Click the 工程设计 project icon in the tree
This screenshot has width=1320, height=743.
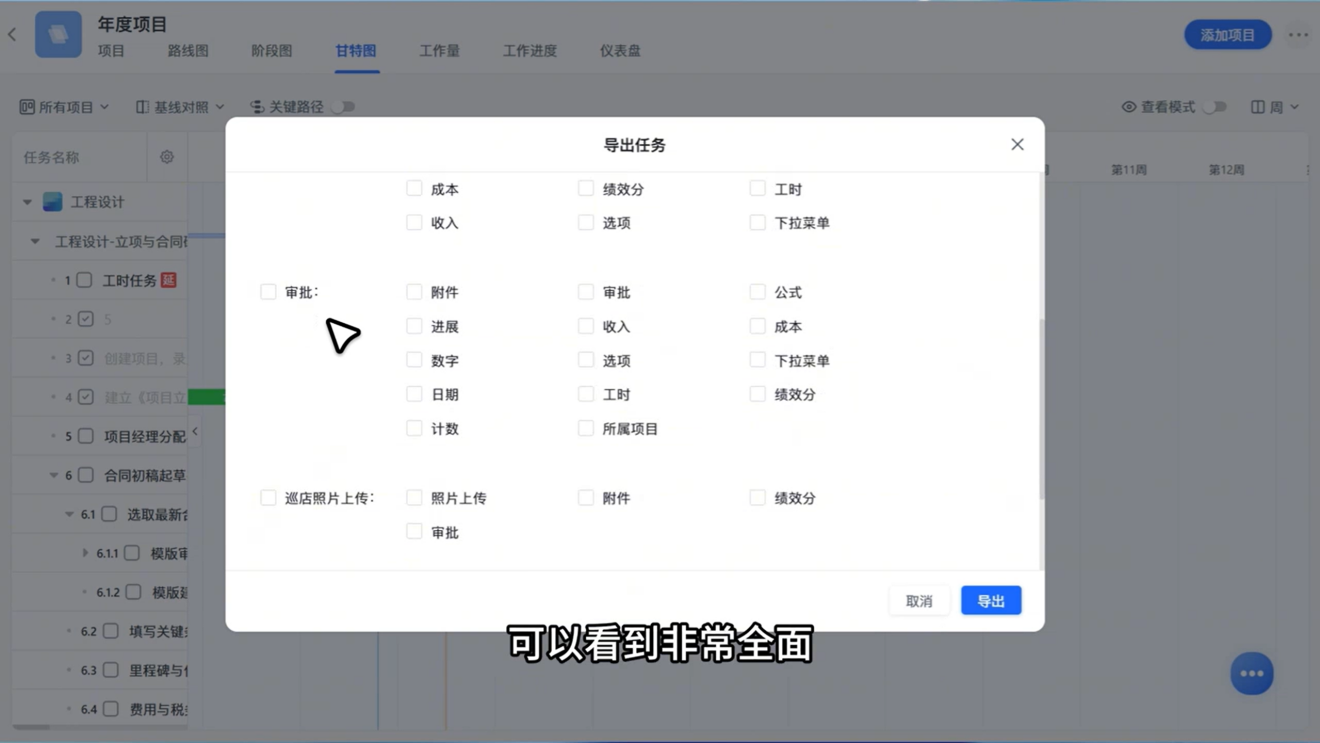point(53,202)
